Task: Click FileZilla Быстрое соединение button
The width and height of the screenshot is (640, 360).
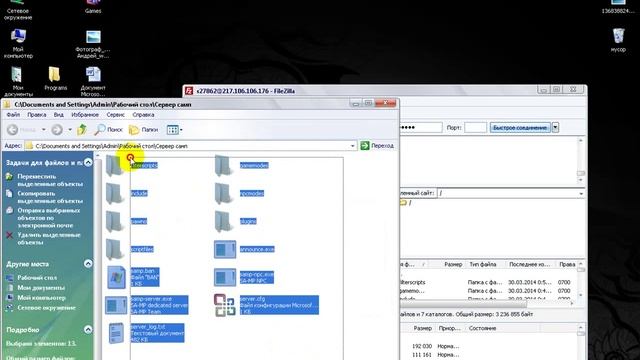Action: [x=520, y=127]
